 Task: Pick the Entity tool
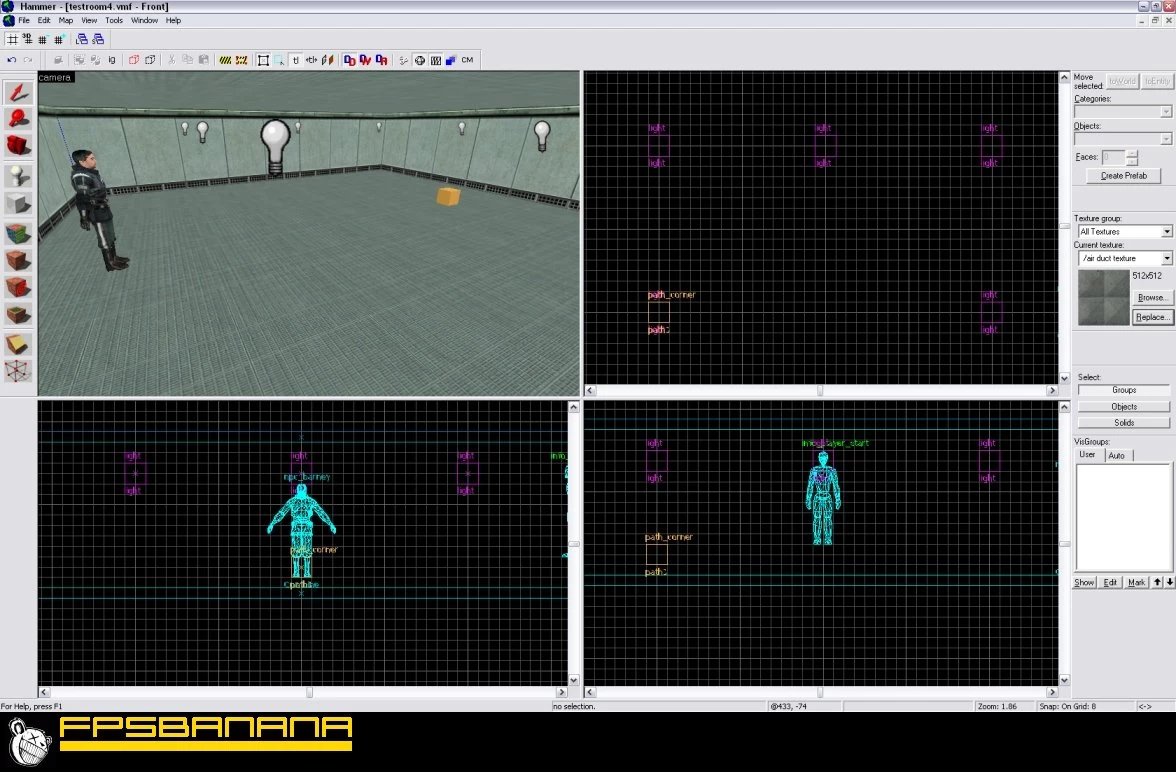pos(19,176)
